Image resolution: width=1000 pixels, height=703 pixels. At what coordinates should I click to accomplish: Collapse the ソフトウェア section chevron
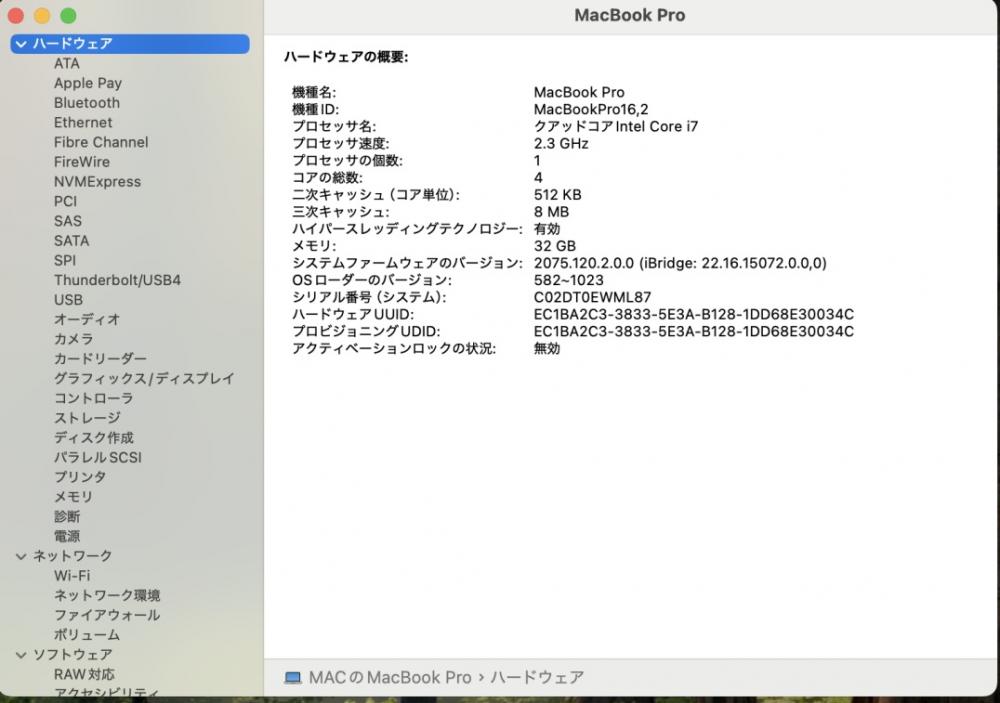[x=21, y=655]
